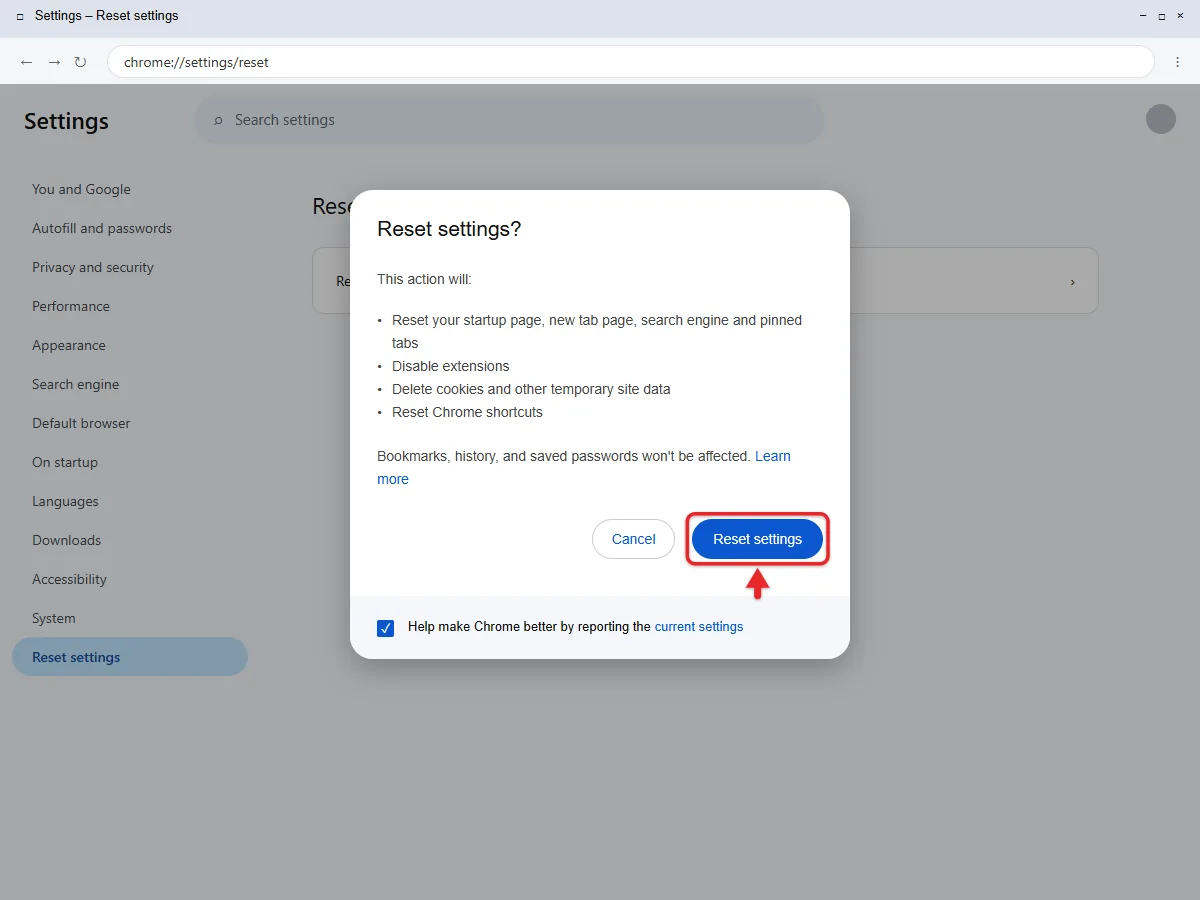Click the profile avatar in Settings header
Screen dimensions: 1200x900
coord(1161,119)
